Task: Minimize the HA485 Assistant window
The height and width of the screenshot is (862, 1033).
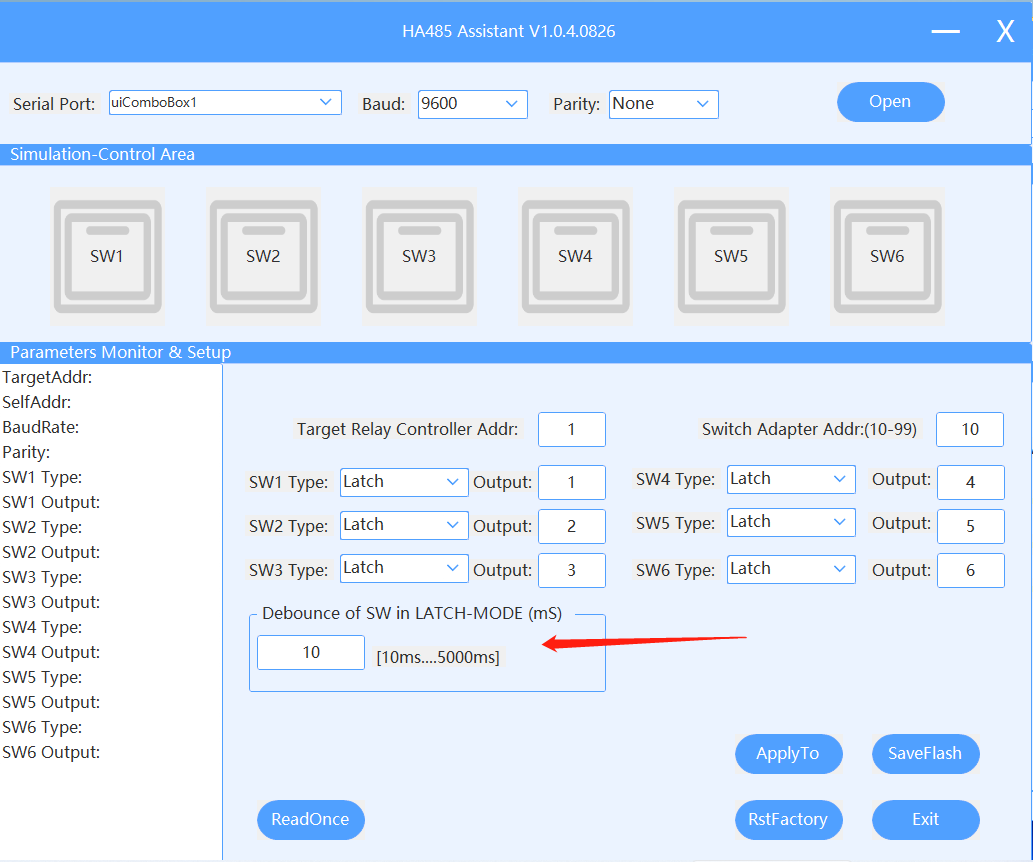Action: 945,32
